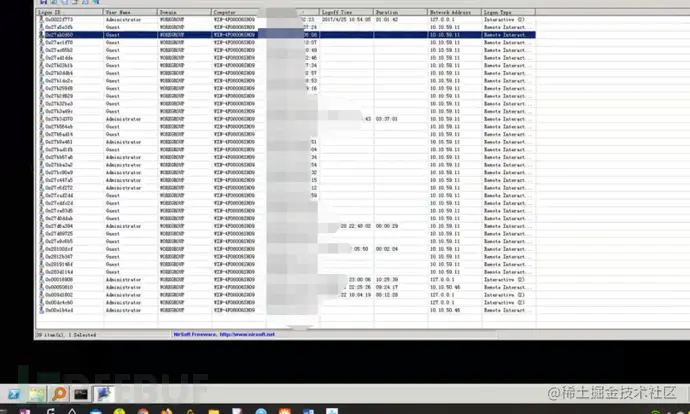Image resolution: width=690 pixels, height=414 pixels.
Task: Select the duration cell '00:00:29'
Action: tap(387, 226)
